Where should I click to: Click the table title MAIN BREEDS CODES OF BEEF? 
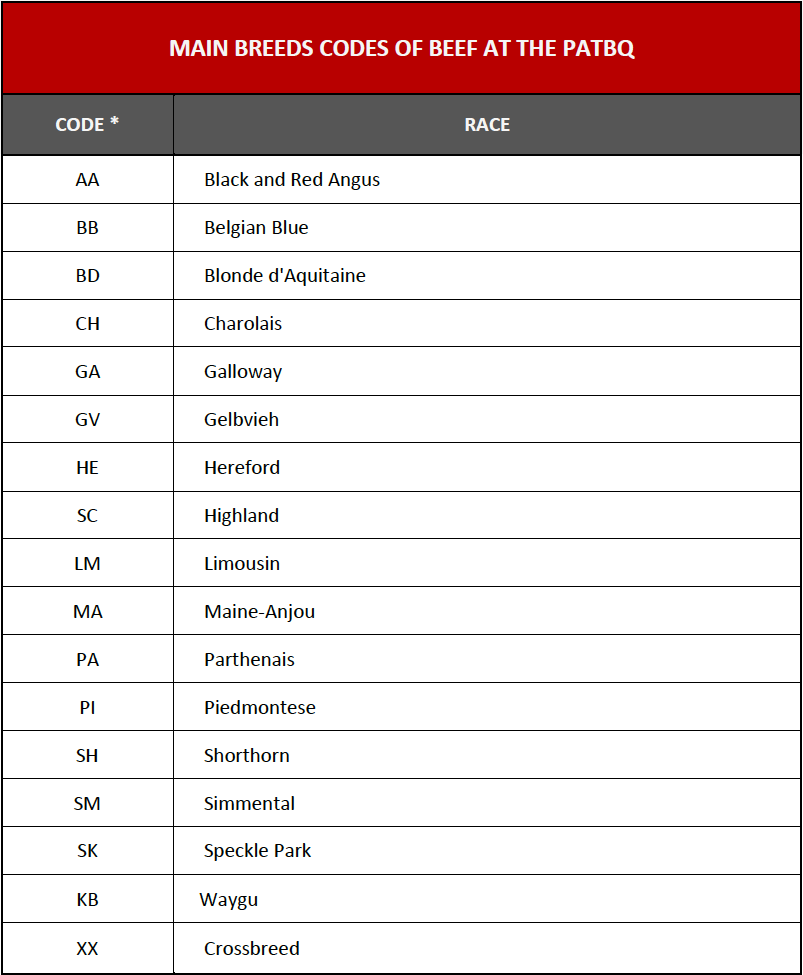click(402, 49)
